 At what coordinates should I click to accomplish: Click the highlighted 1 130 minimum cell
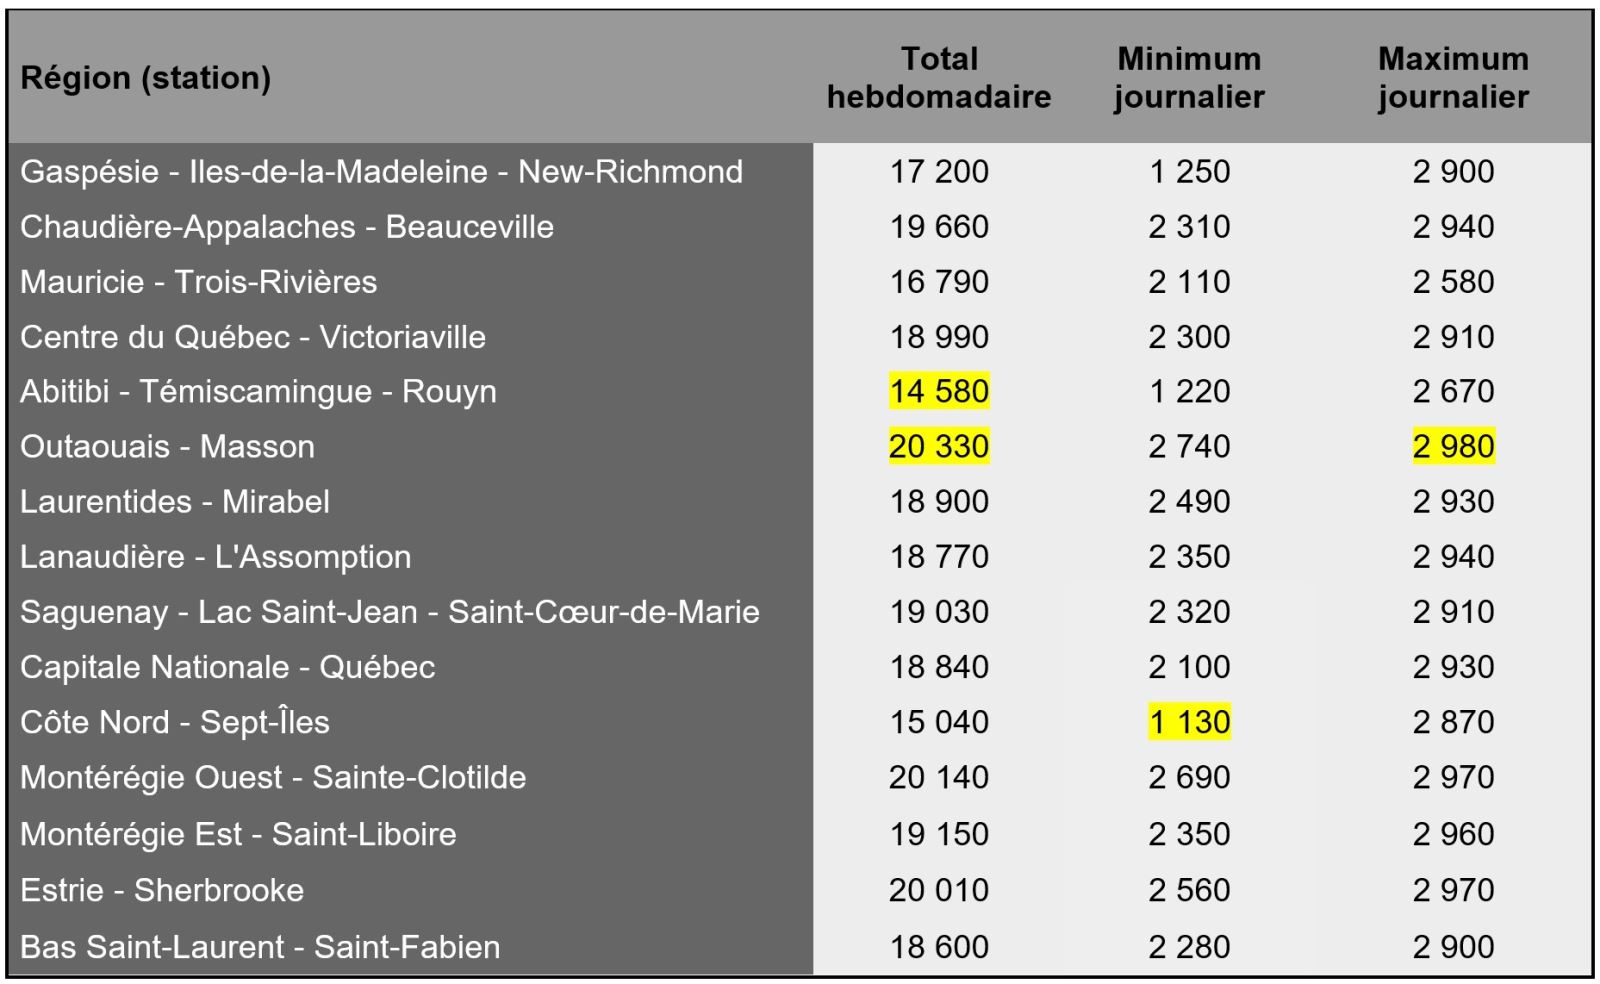pyautogui.click(x=1189, y=722)
